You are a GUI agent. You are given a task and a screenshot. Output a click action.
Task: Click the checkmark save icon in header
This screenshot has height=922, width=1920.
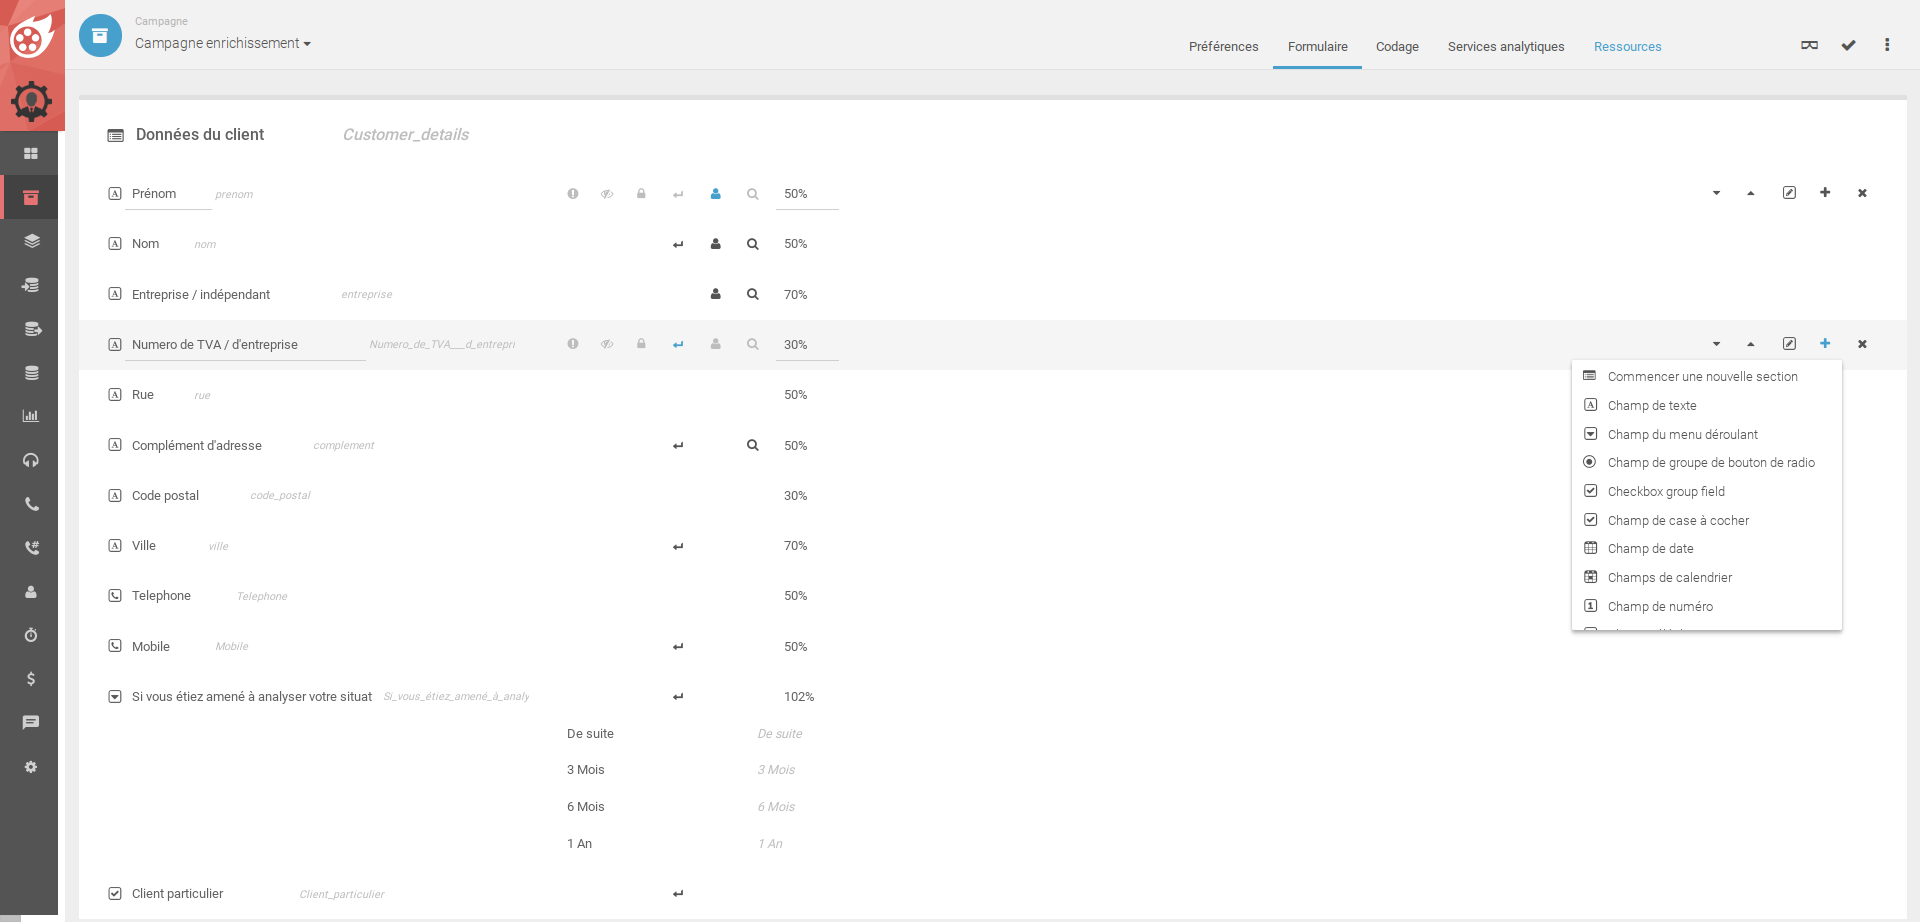click(x=1848, y=45)
